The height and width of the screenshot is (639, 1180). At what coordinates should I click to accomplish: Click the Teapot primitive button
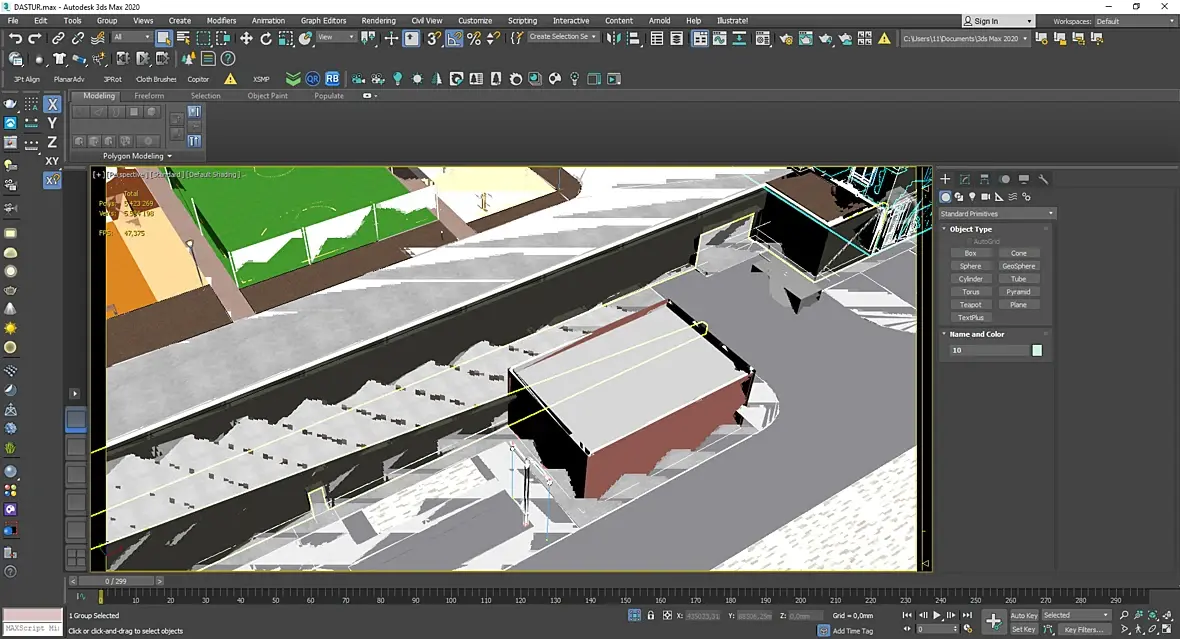(970, 305)
